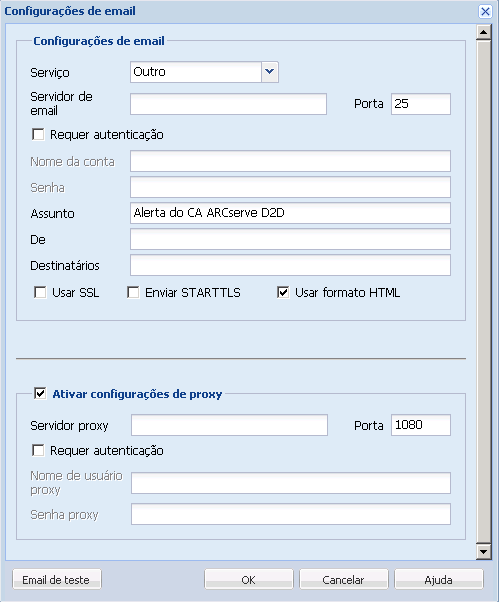
Task: Click the vertical scrollbar thumb
Action: coord(484,292)
